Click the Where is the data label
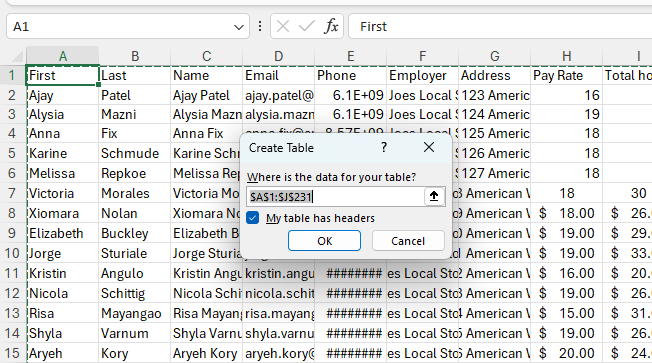This screenshot has height=363, width=652. tap(331, 177)
